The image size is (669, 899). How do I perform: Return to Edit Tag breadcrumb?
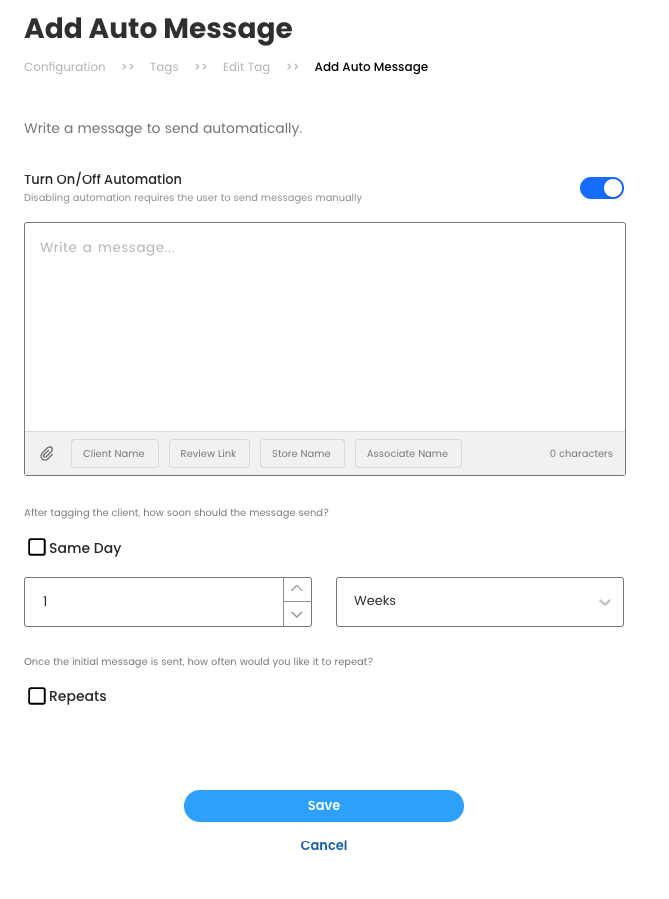pos(246,67)
